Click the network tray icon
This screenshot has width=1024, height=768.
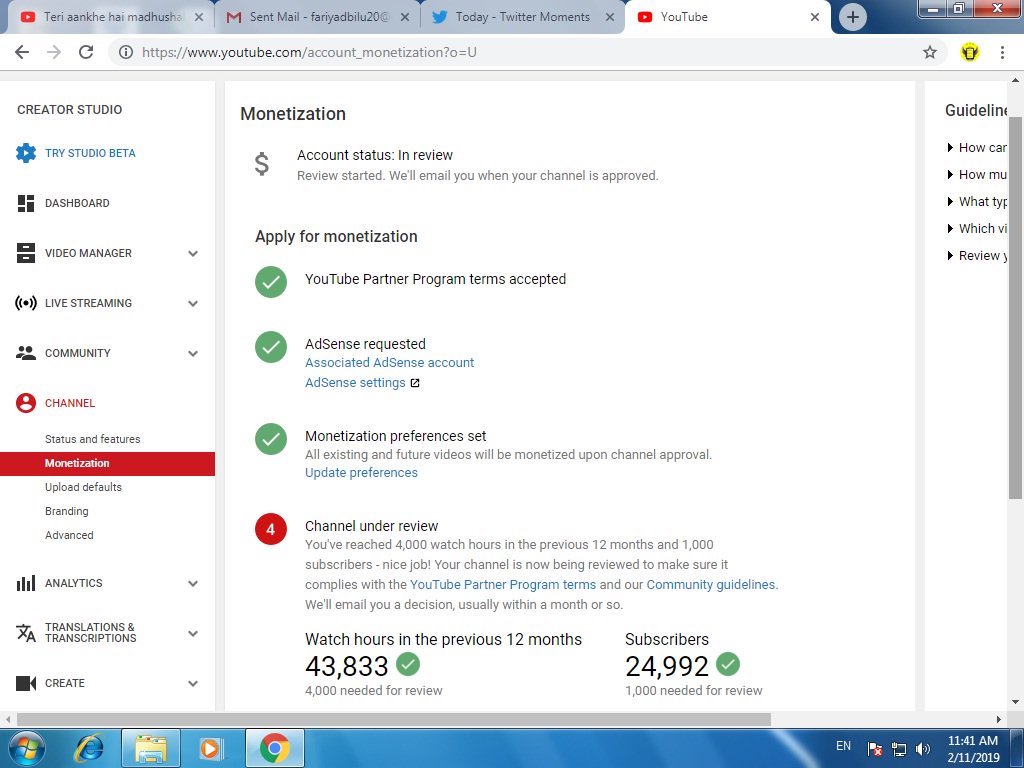[x=899, y=749]
